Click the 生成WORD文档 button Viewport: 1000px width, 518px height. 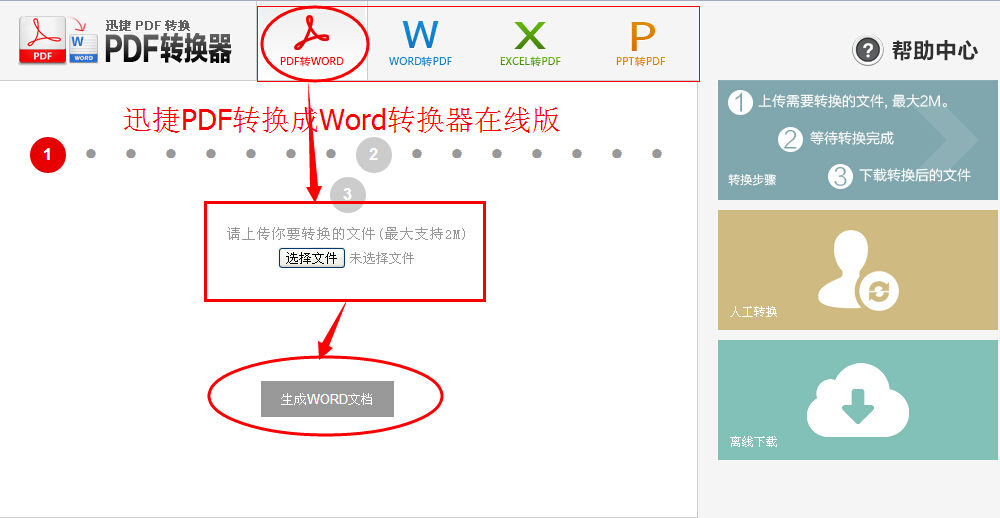pos(327,399)
